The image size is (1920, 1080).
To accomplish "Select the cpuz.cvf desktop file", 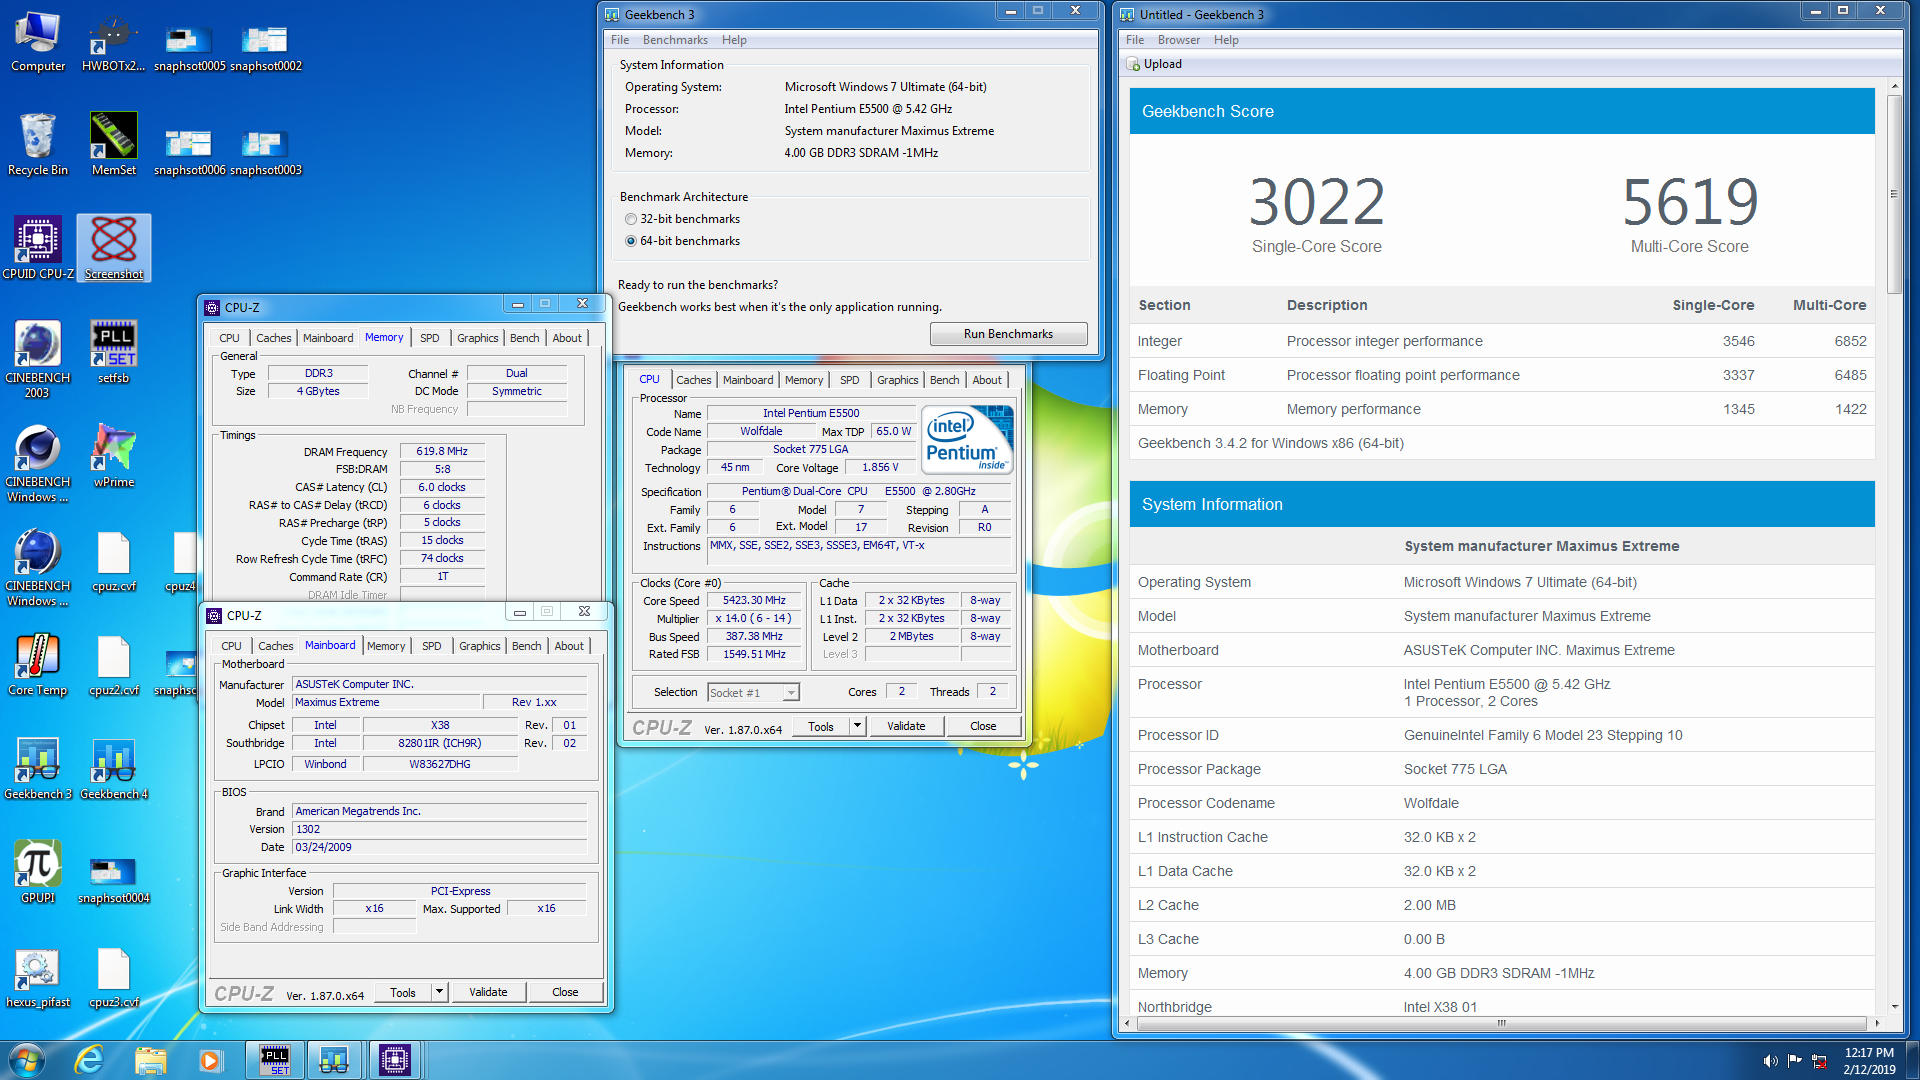I will [x=113, y=561].
